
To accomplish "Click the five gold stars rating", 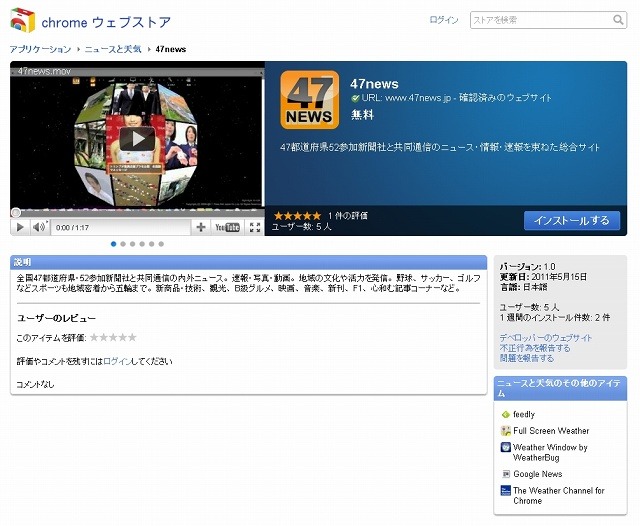I will [298, 216].
